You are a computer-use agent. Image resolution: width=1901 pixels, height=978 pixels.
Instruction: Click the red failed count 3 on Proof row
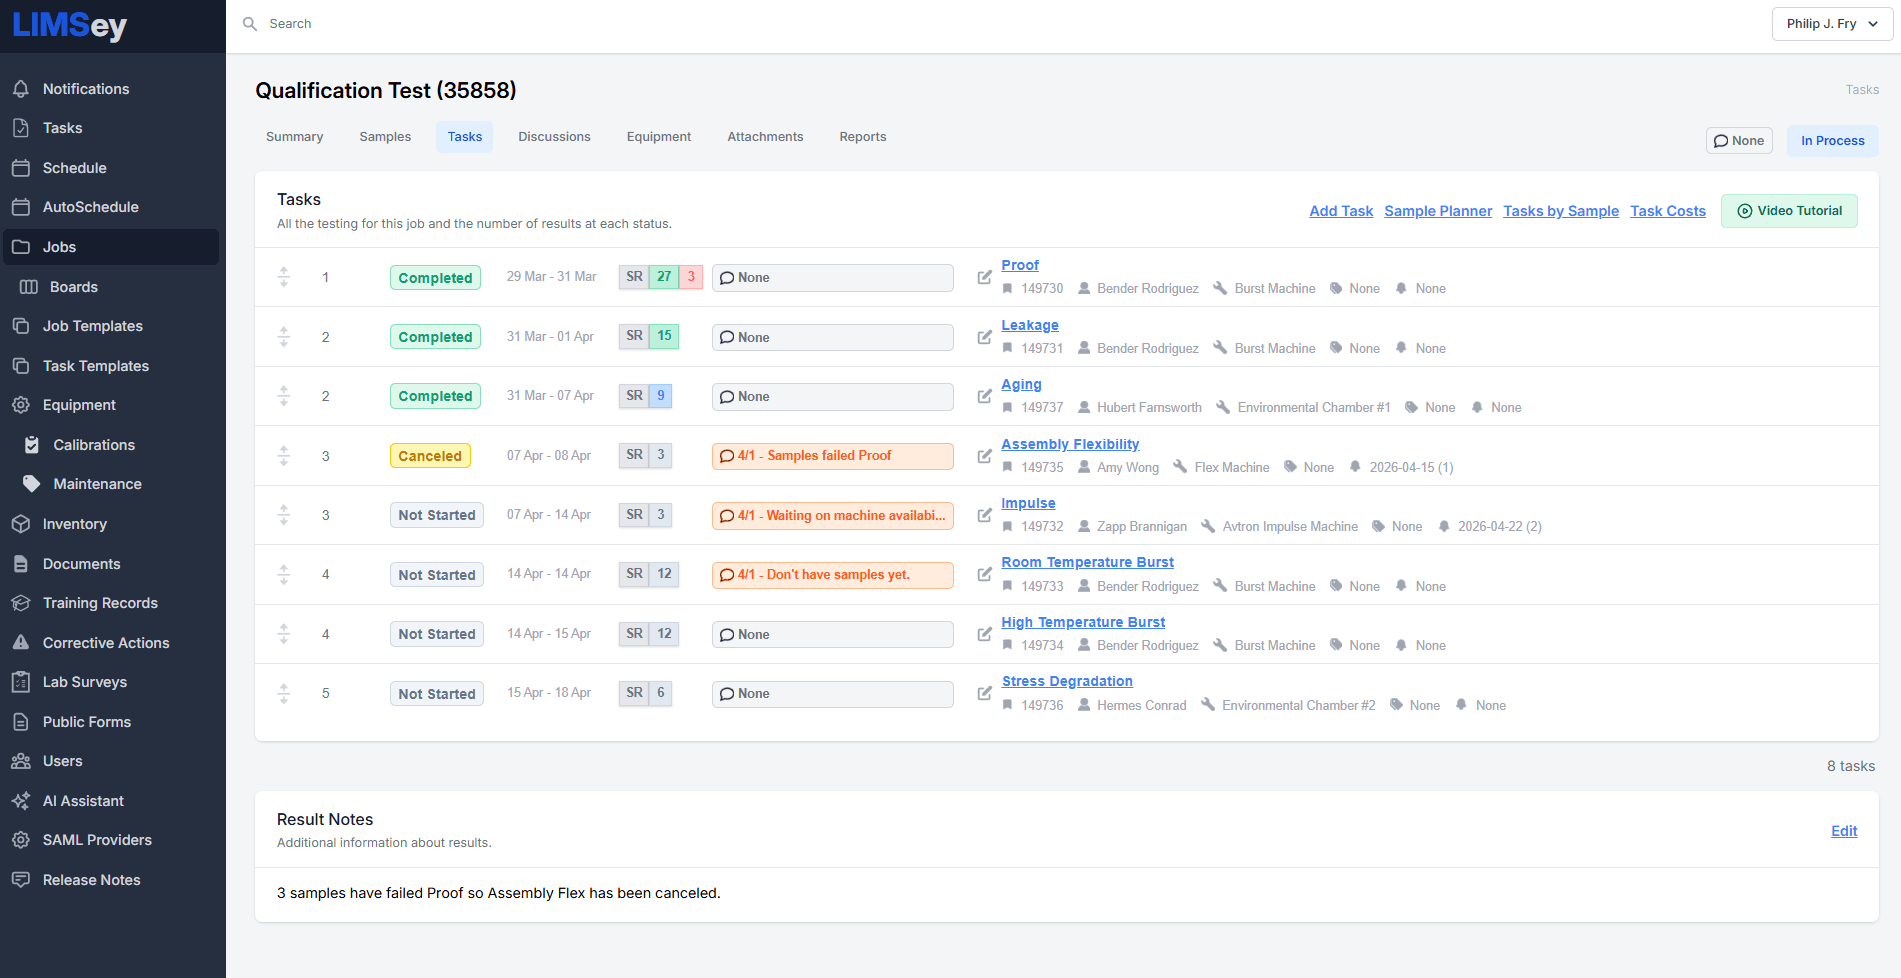(x=691, y=277)
